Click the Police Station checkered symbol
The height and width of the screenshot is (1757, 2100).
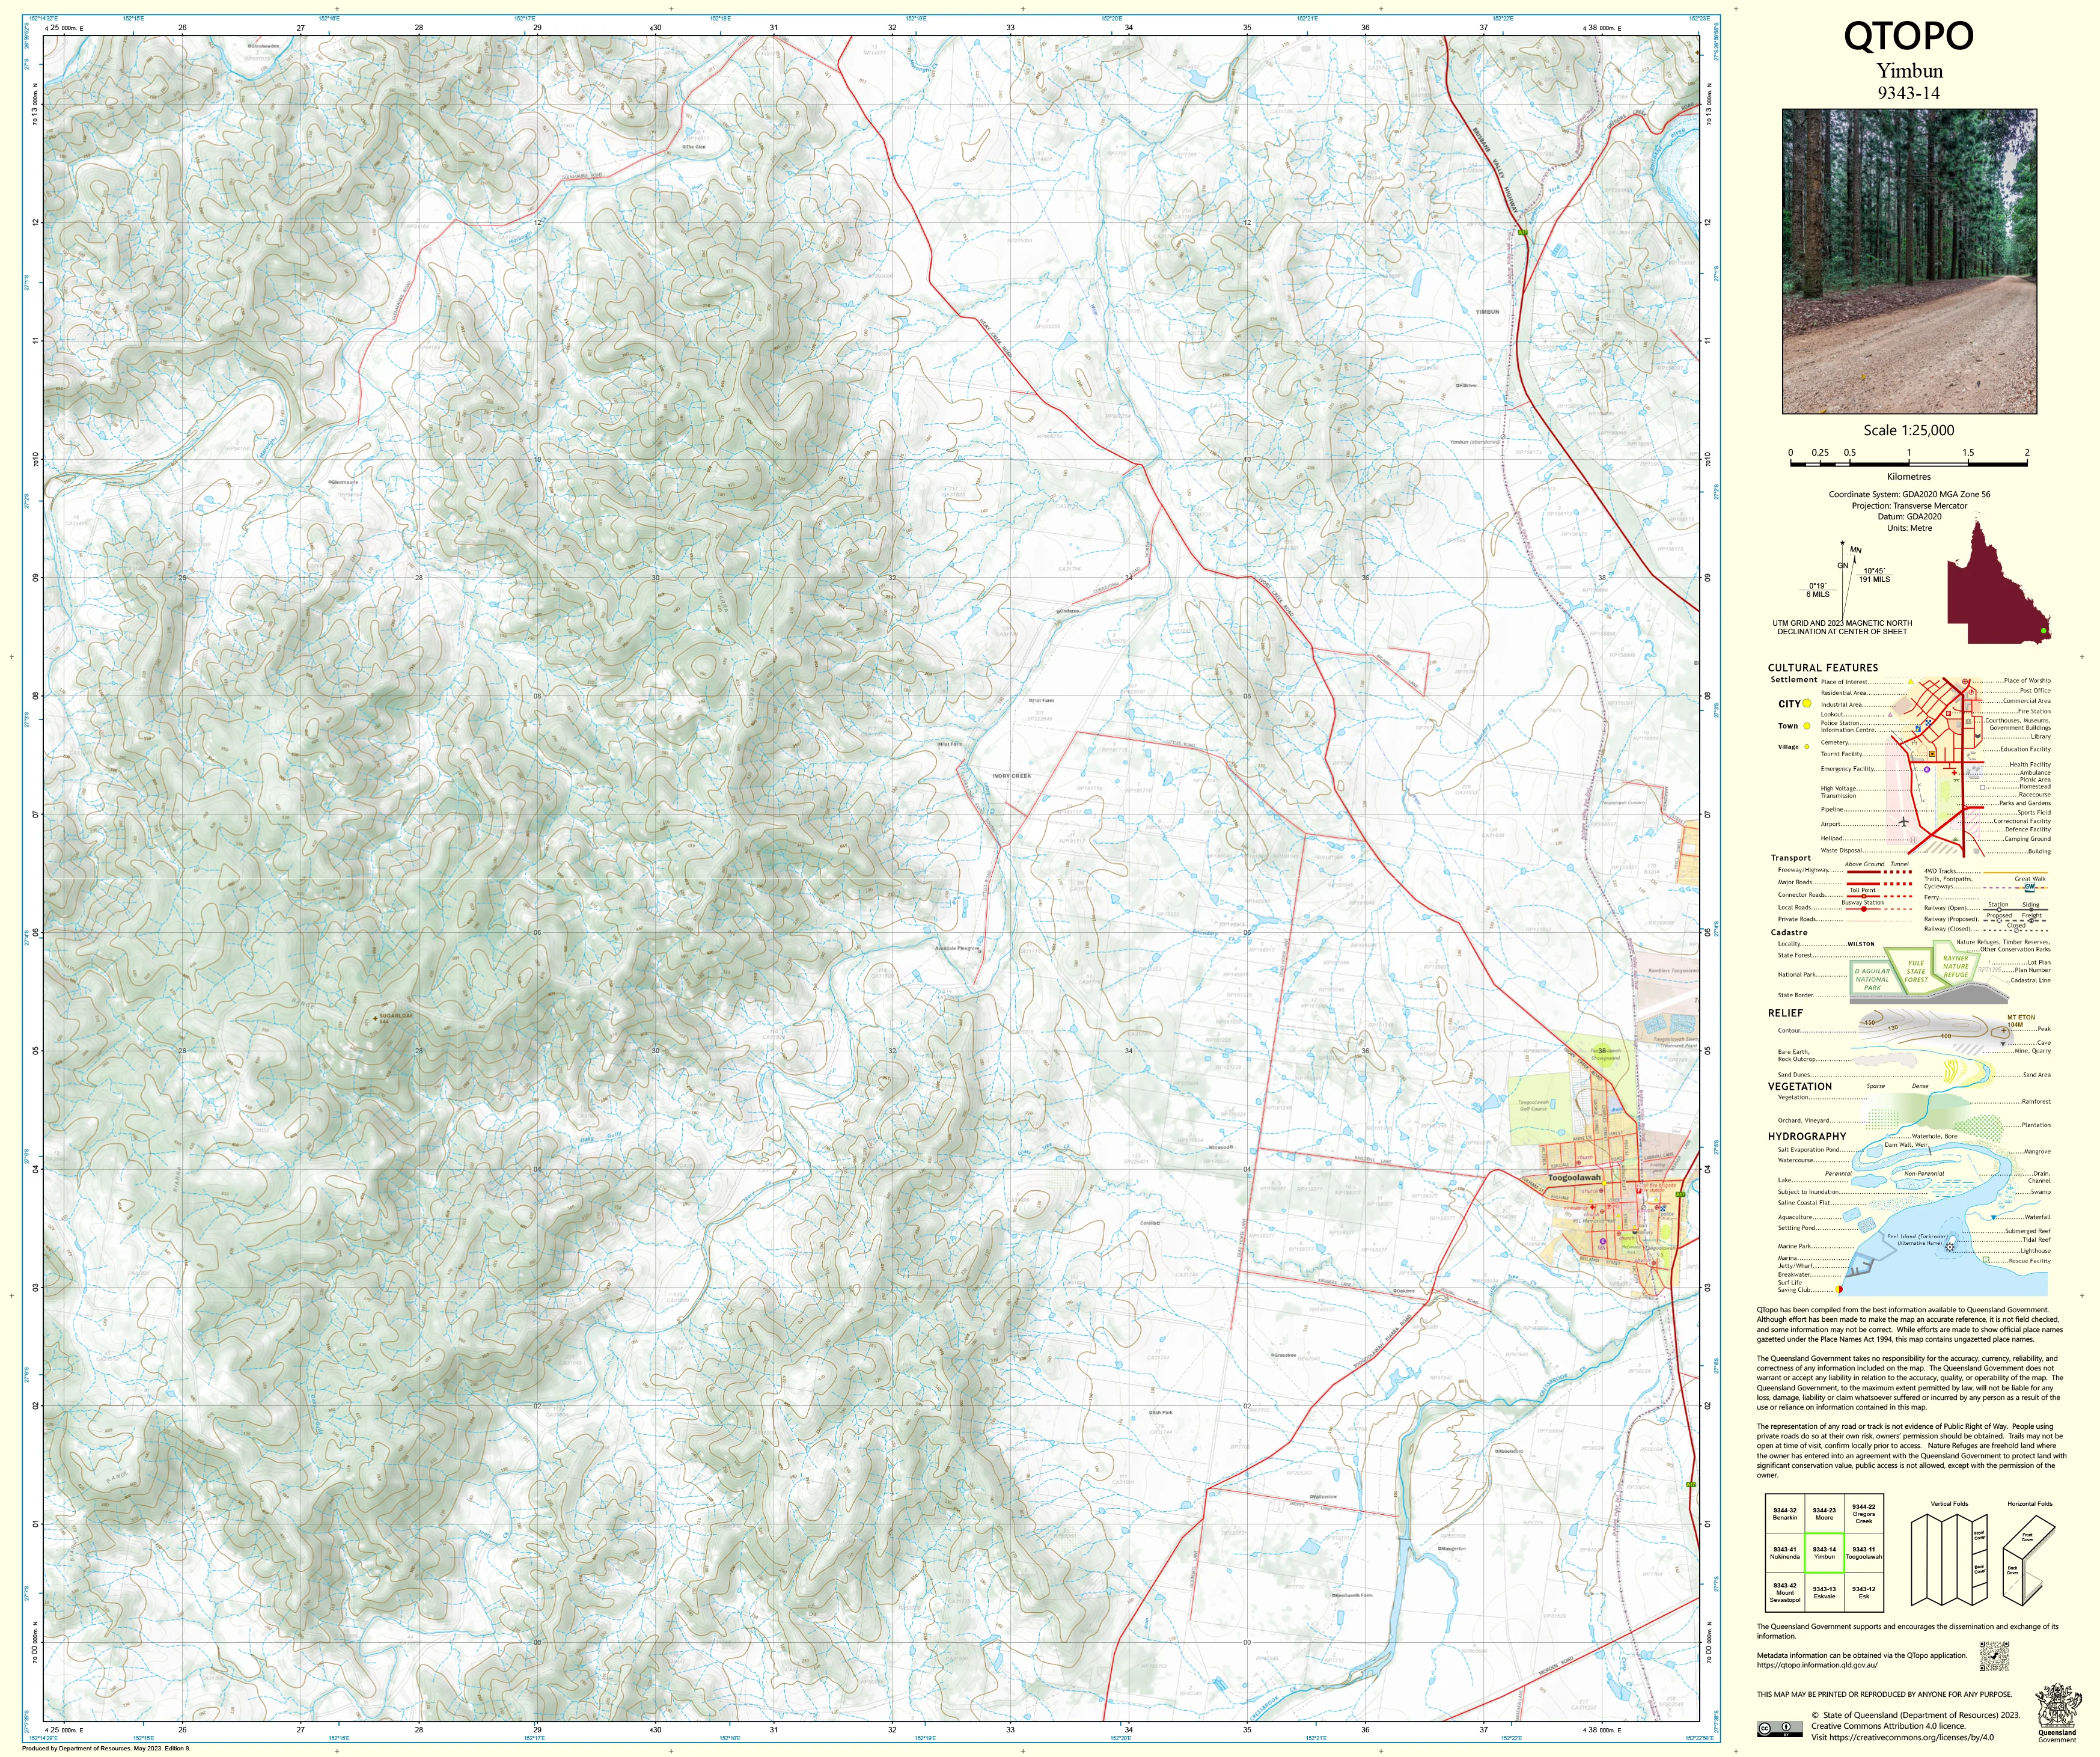click(x=1928, y=722)
